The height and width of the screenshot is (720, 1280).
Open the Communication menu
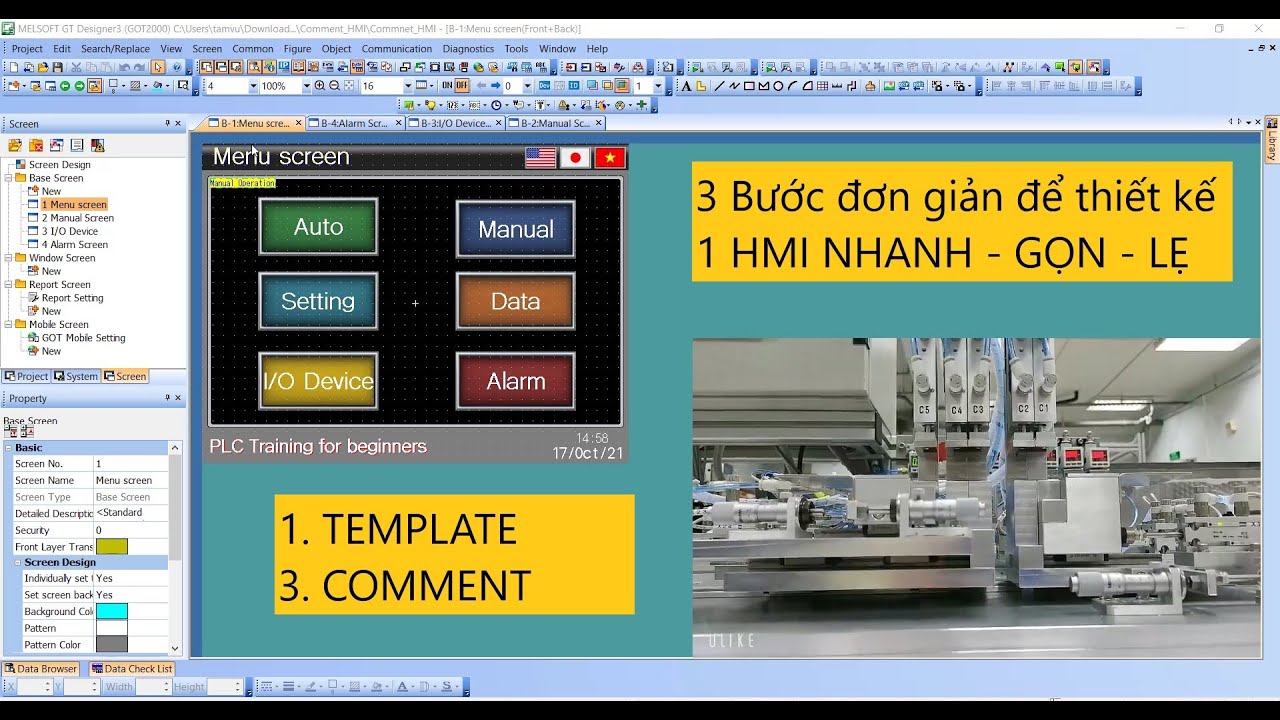click(397, 48)
